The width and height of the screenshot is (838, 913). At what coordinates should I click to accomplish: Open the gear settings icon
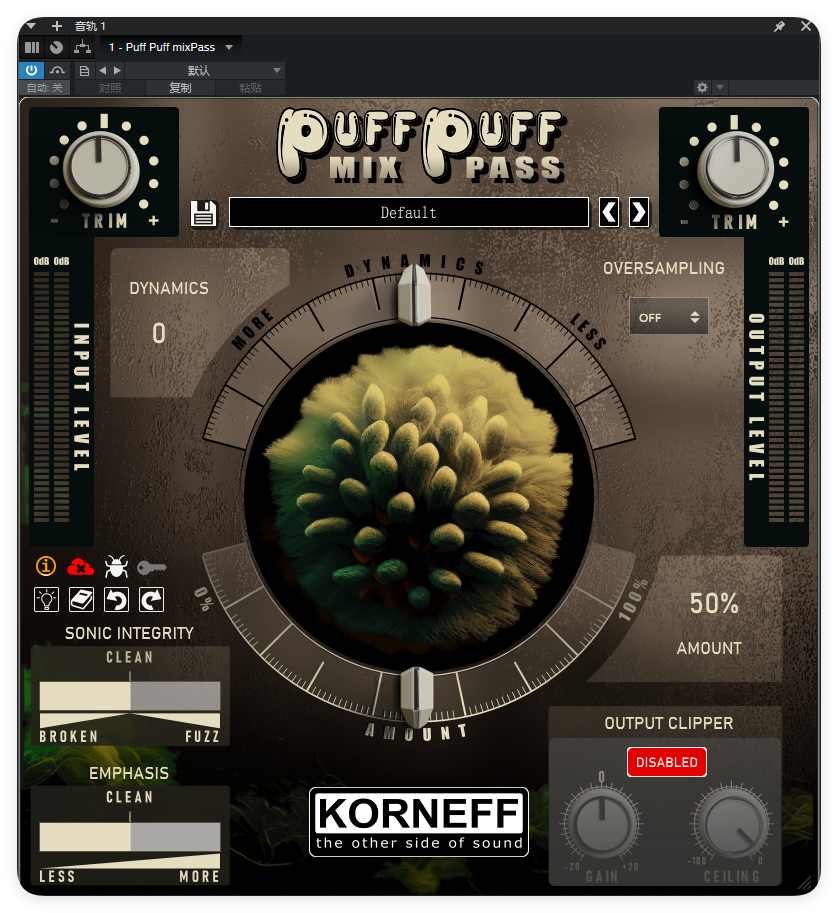[x=702, y=87]
